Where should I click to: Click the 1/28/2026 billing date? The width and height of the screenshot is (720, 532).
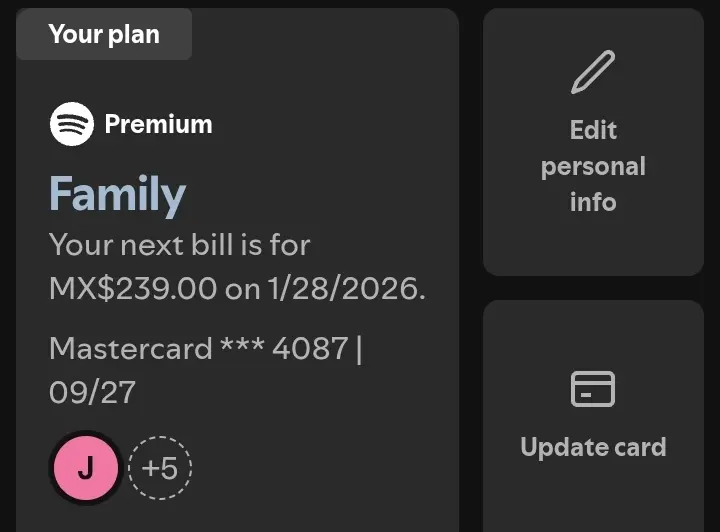[347, 288]
